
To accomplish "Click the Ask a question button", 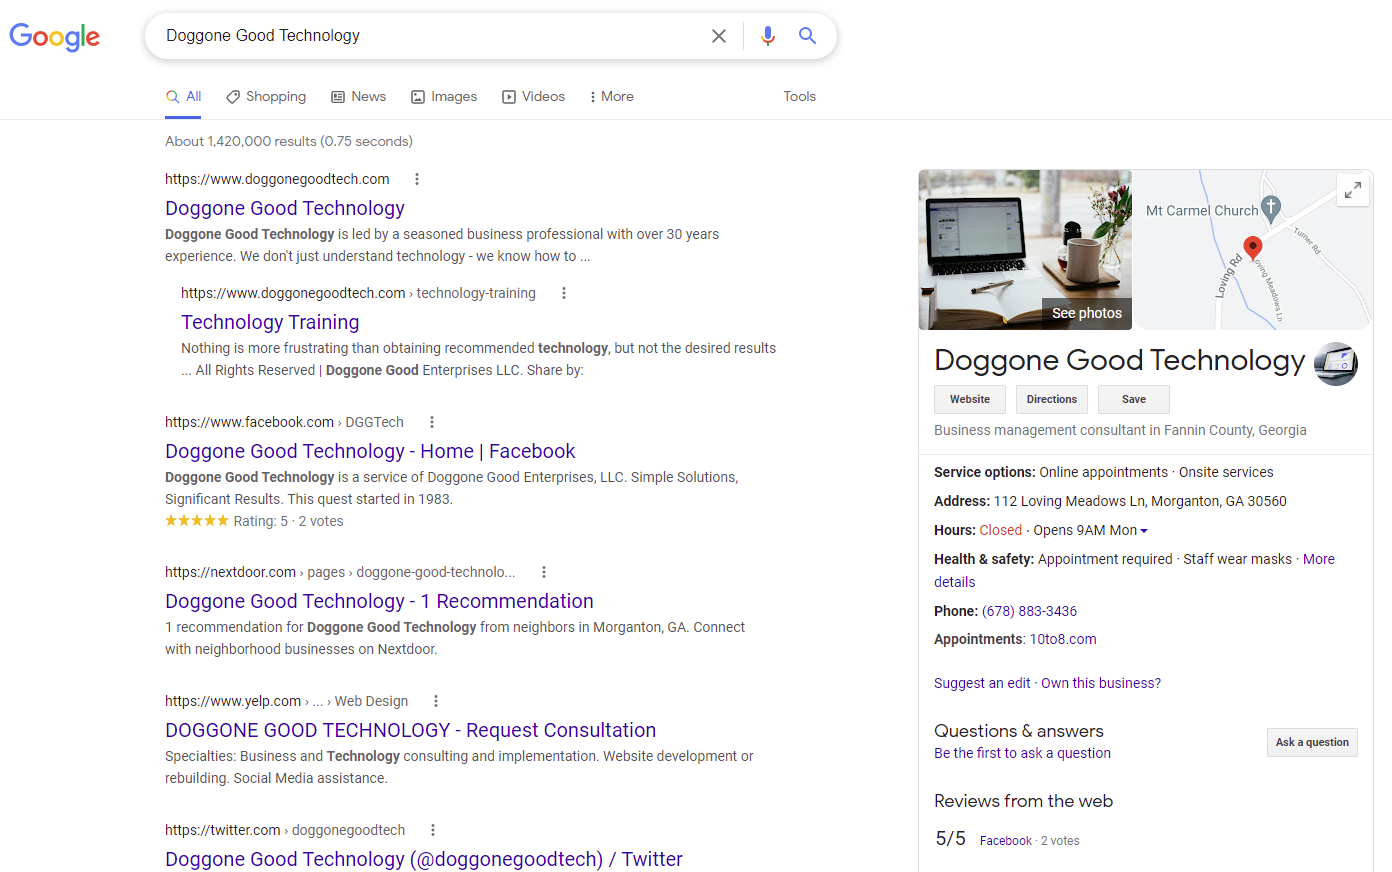I will [1312, 742].
